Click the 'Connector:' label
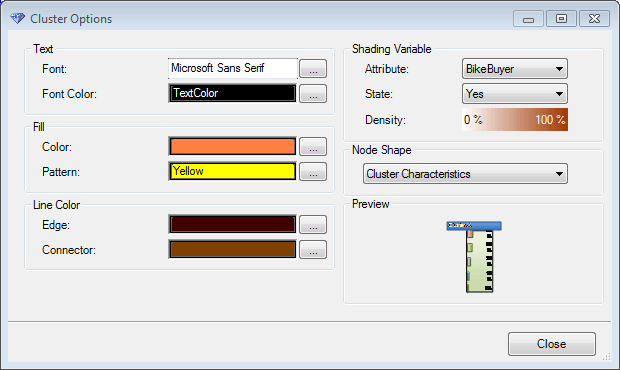The width and height of the screenshot is (620, 370). click(x=69, y=250)
